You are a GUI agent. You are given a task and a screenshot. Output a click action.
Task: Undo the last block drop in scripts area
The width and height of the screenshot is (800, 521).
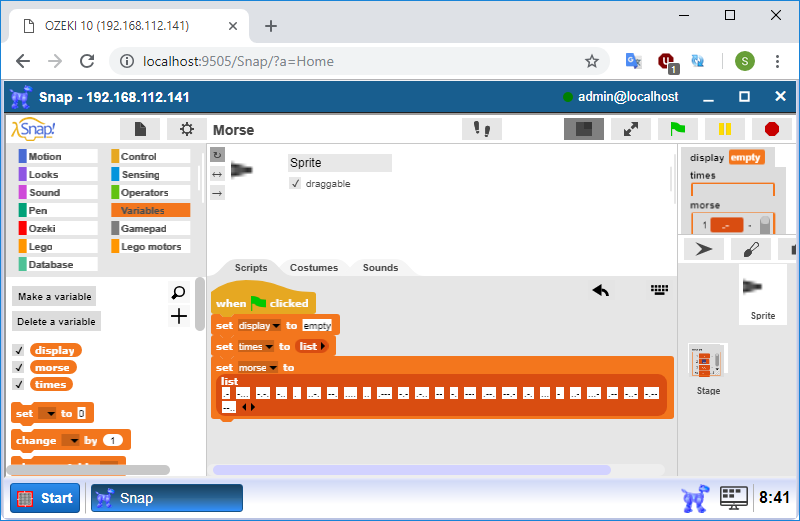(601, 290)
